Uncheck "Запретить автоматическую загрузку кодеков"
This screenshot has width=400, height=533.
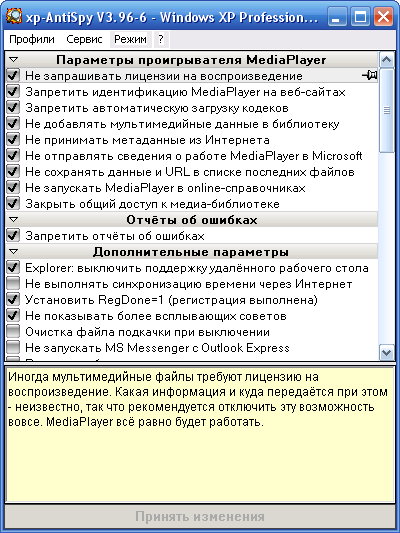click(x=13, y=108)
